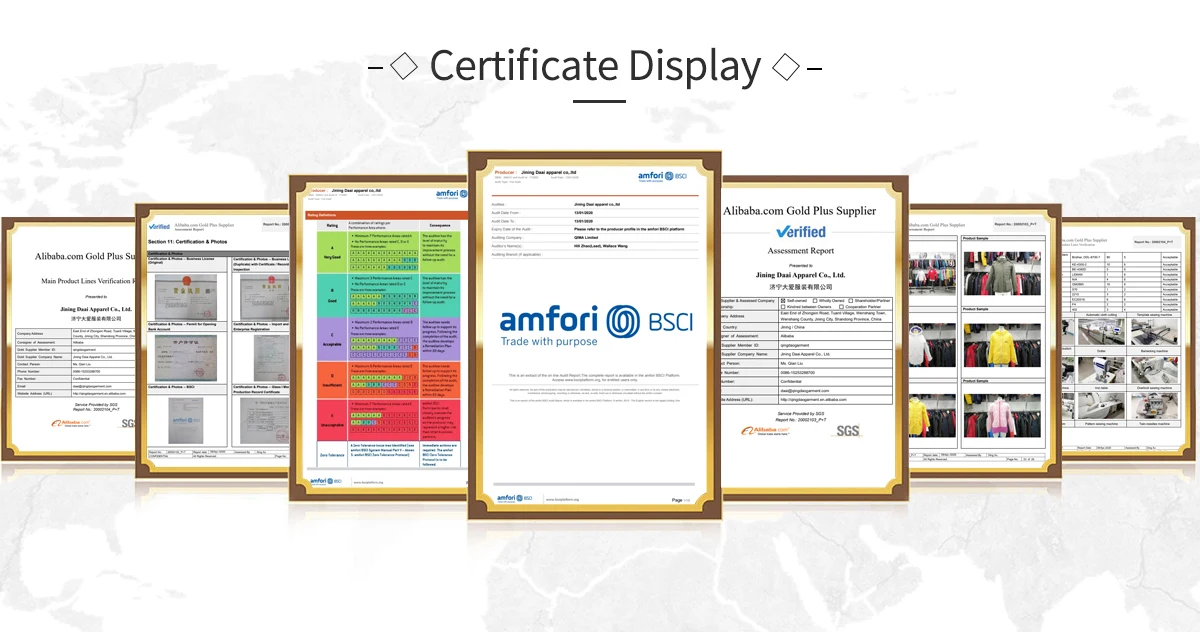Click the Alibaba.com logo on Assessment Report
Viewport: 1200px width, 632px height.
pyautogui.click(x=766, y=430)
